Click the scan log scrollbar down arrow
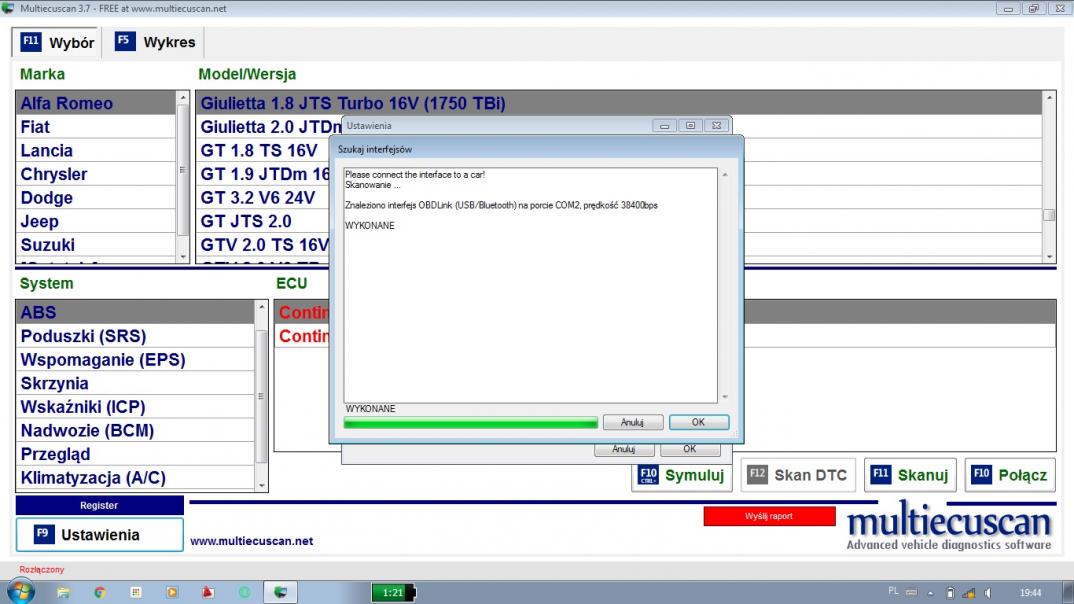This screenshot has height=604, width=1074. click(x=725, y=397)
